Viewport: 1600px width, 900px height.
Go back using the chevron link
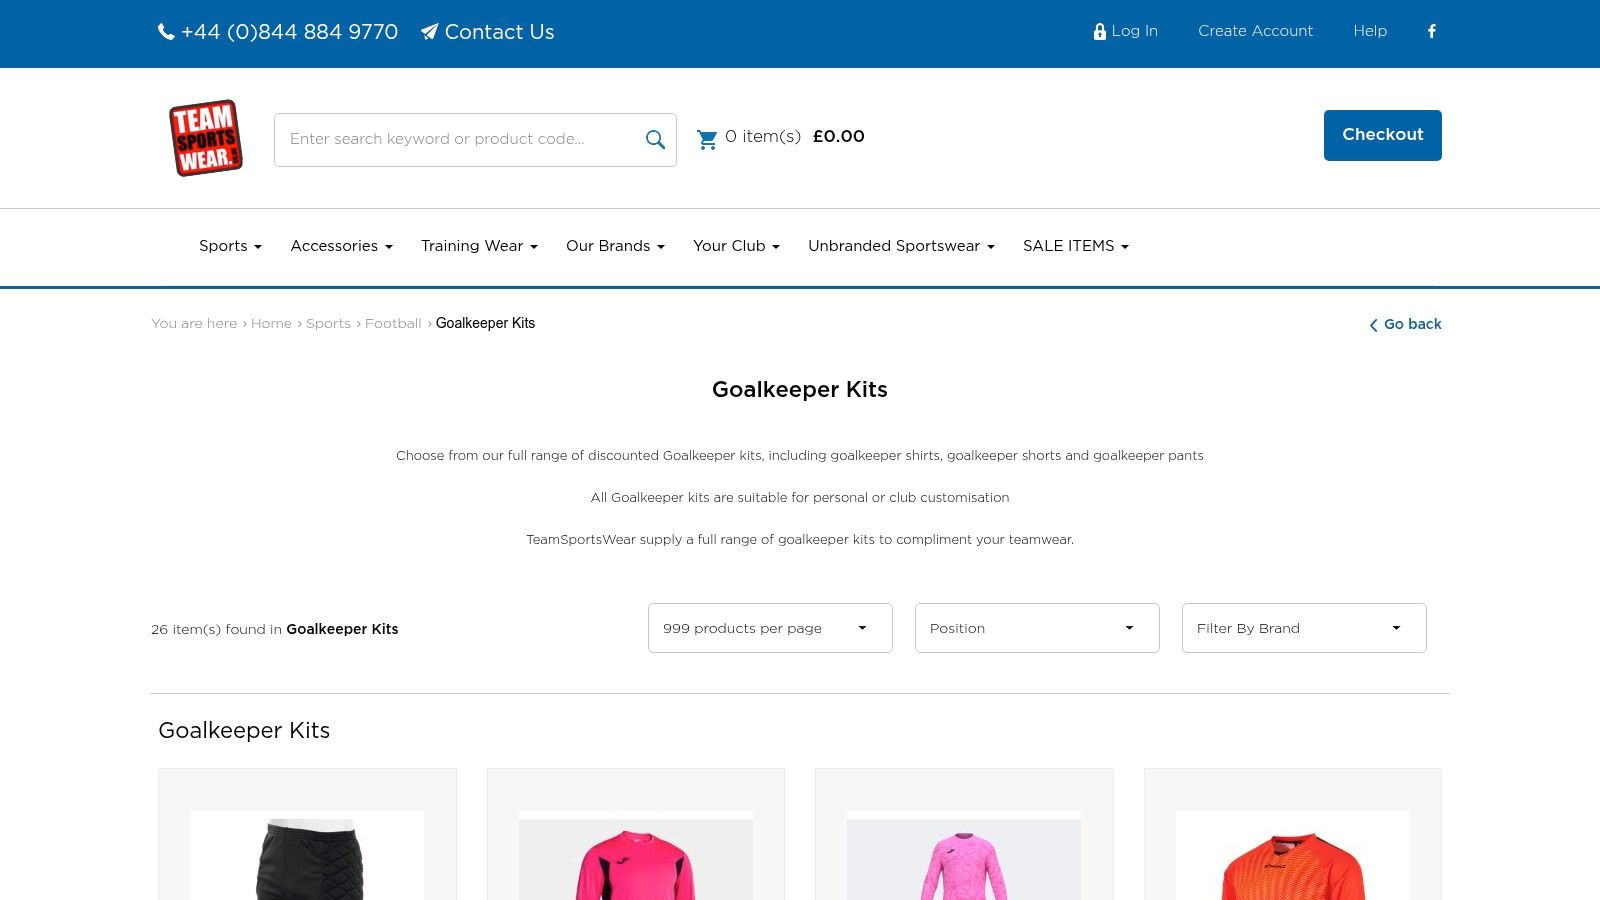coord(1405,324)
